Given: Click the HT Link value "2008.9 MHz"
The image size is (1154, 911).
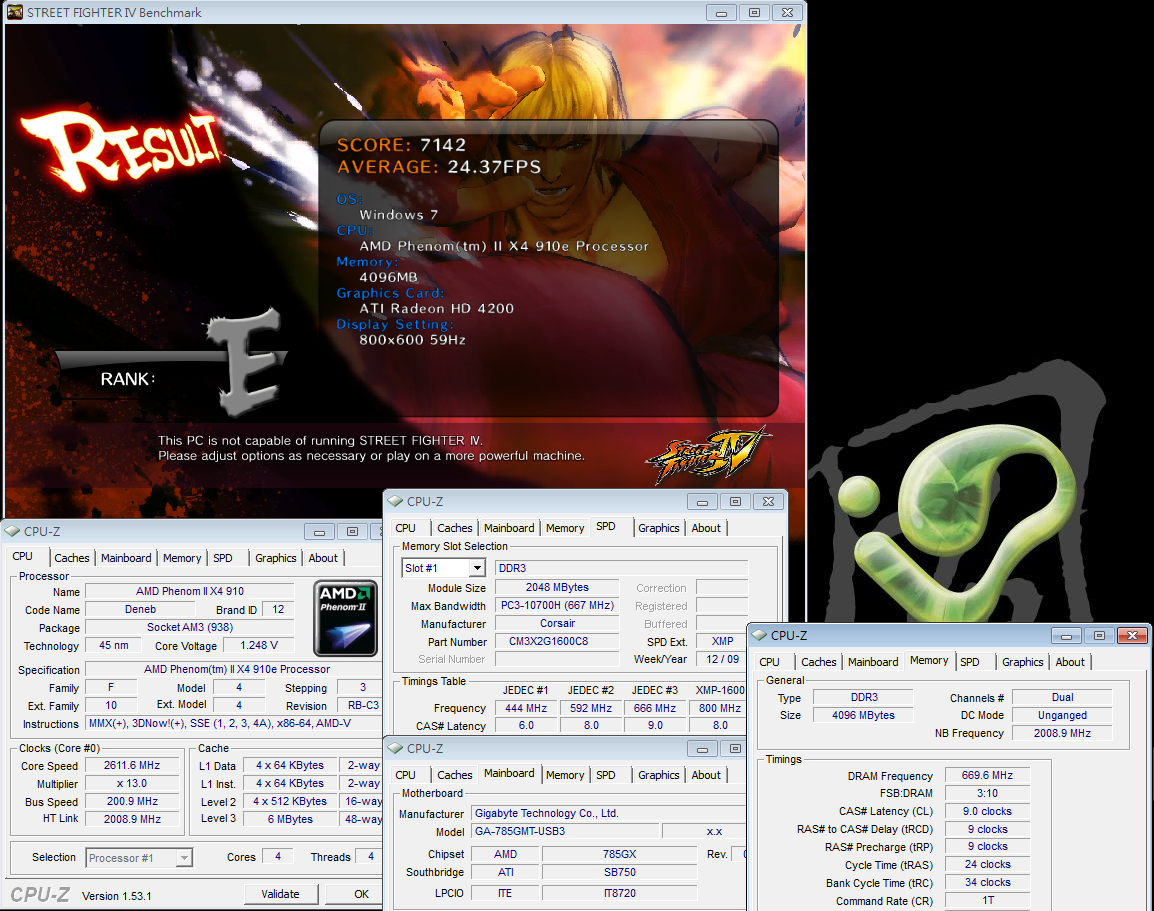Looking at the screenshot, I should (132, 819).
